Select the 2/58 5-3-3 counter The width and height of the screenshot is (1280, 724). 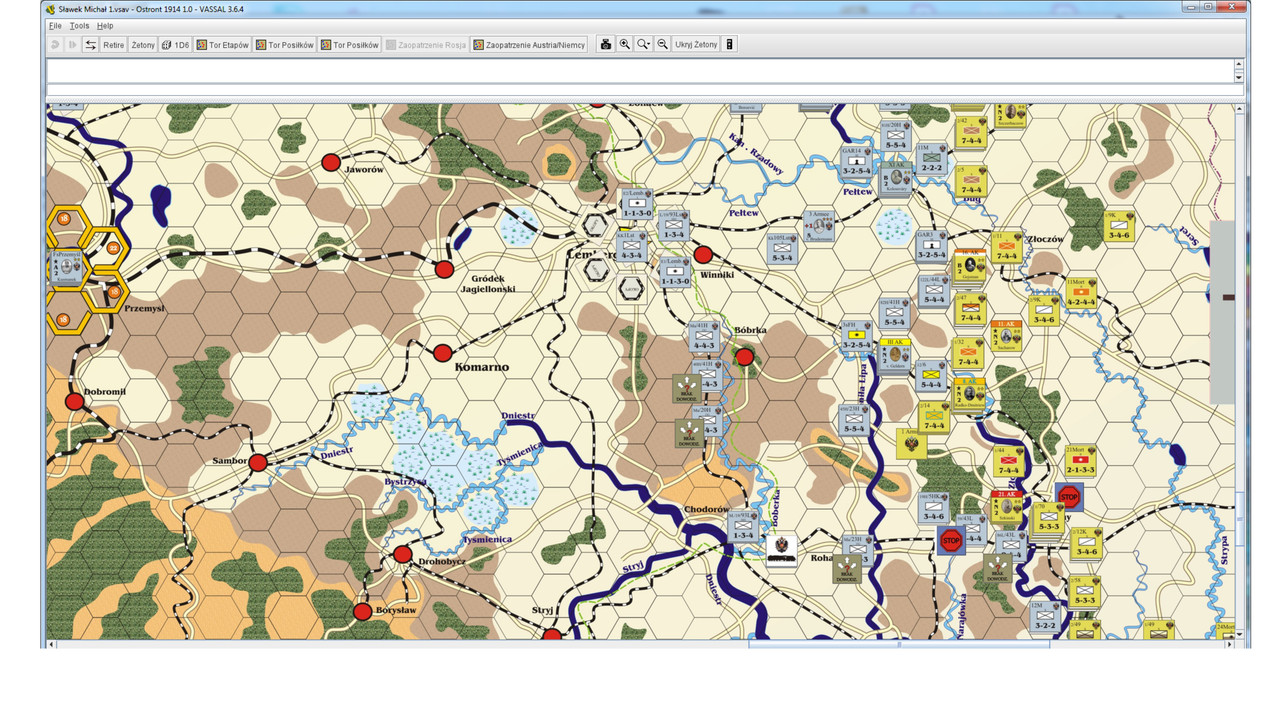[1083, 592]
